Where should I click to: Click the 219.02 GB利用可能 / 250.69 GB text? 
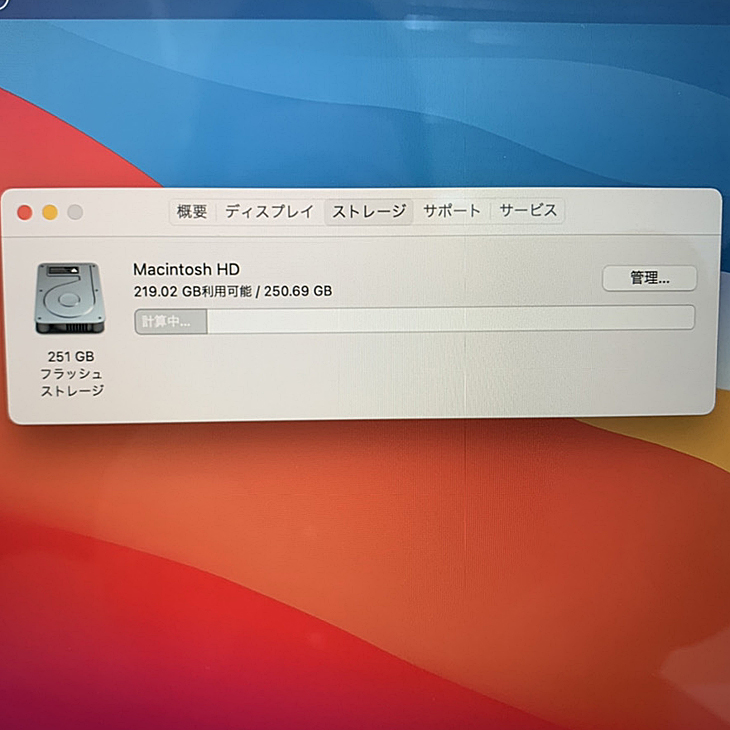point(233,291)
